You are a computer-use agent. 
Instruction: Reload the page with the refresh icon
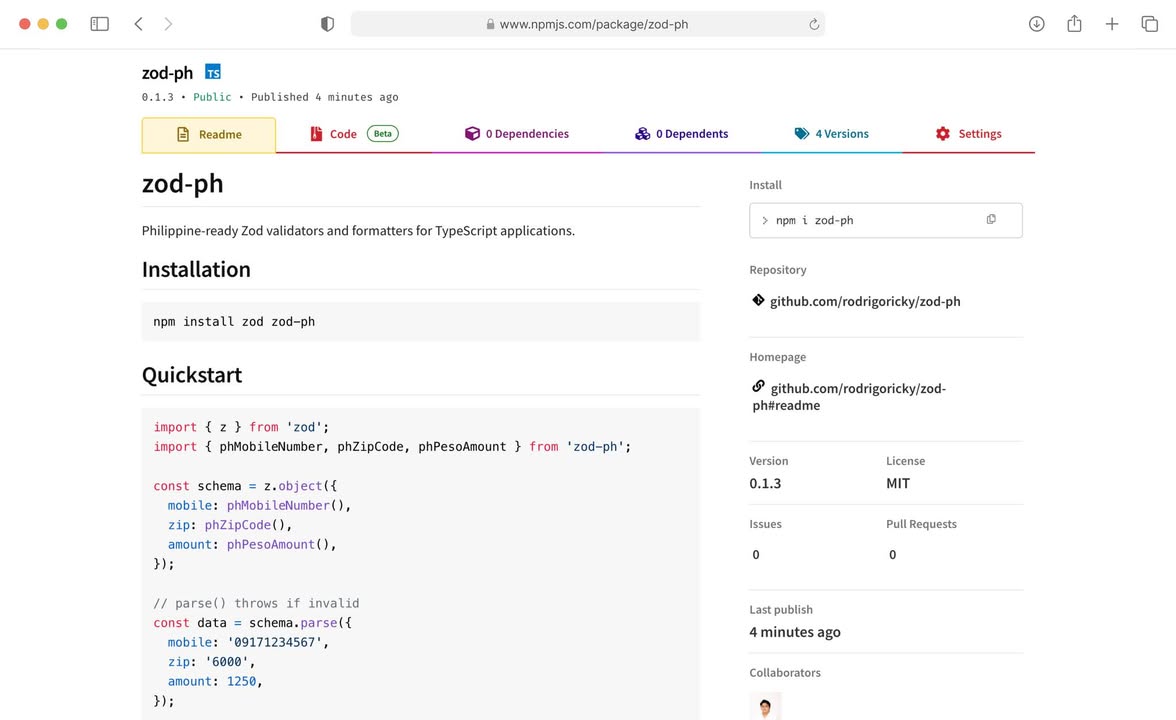tap(814, 24)
